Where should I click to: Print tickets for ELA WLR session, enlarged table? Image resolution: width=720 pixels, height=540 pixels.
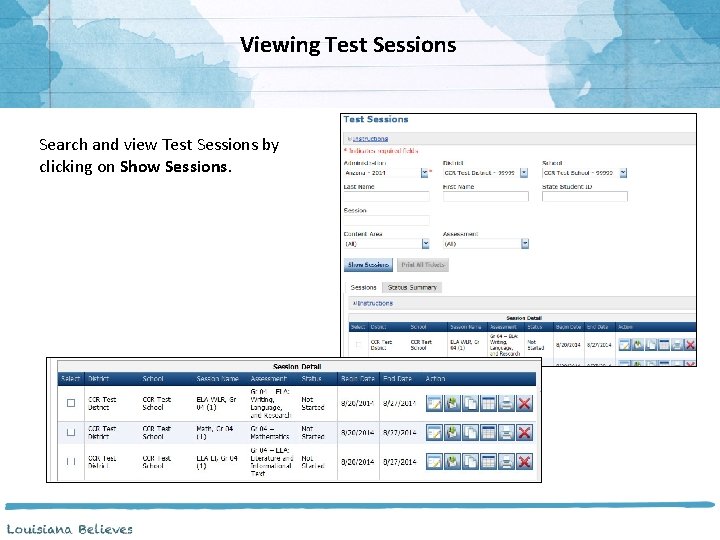click(506, 403)
